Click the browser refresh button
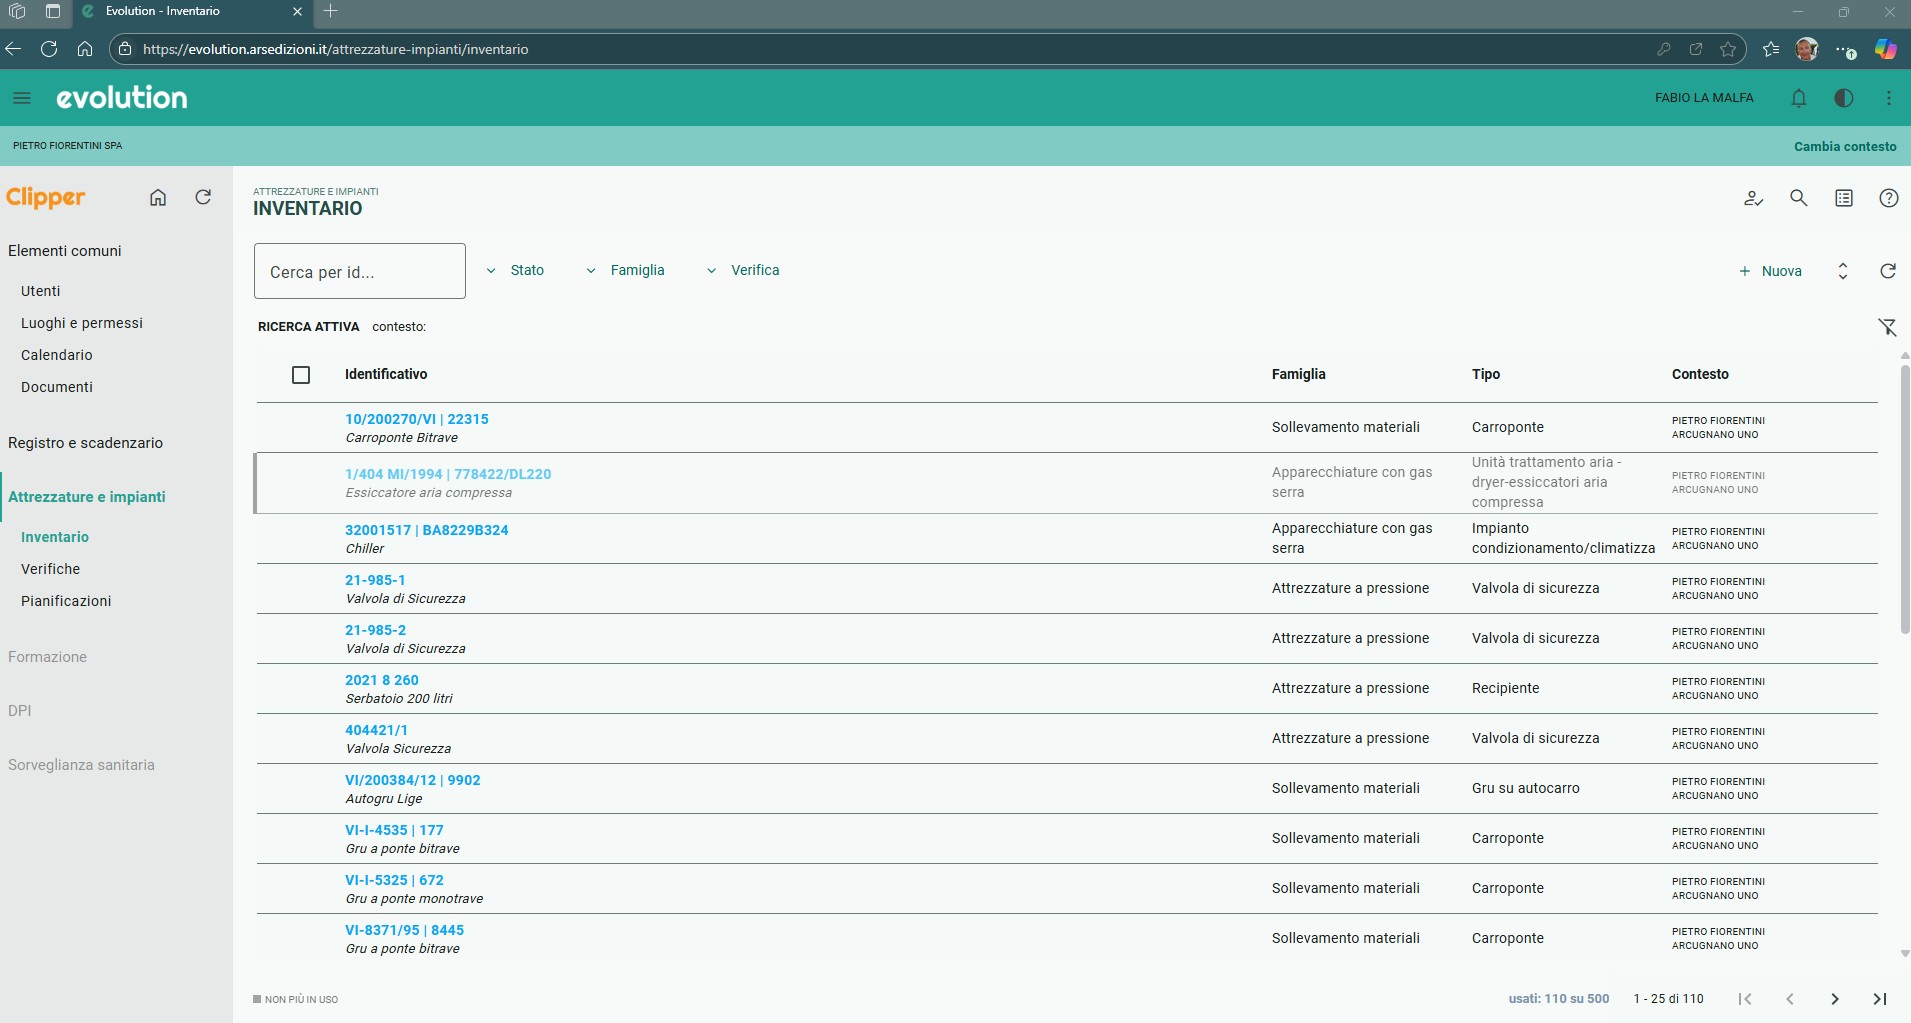The height and width of the screenshot is (1023, 1911). coord(48,49)
